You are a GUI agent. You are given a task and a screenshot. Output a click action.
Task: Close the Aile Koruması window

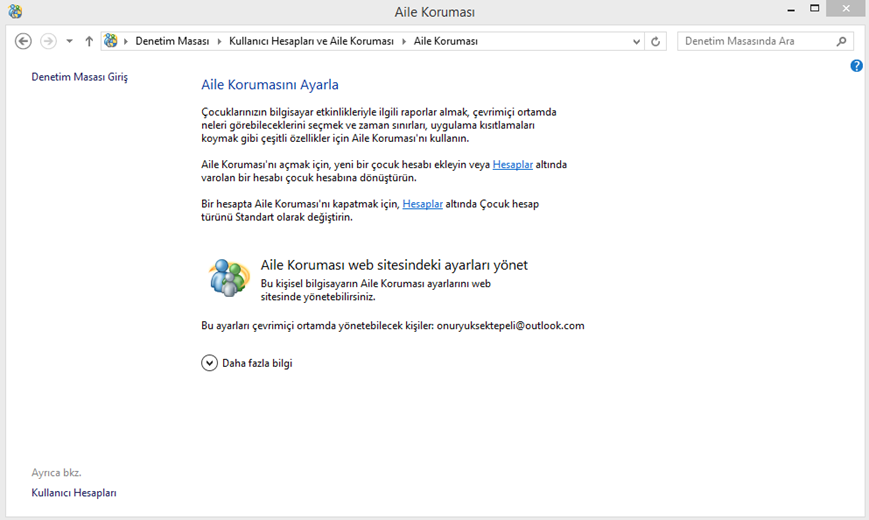845,8
